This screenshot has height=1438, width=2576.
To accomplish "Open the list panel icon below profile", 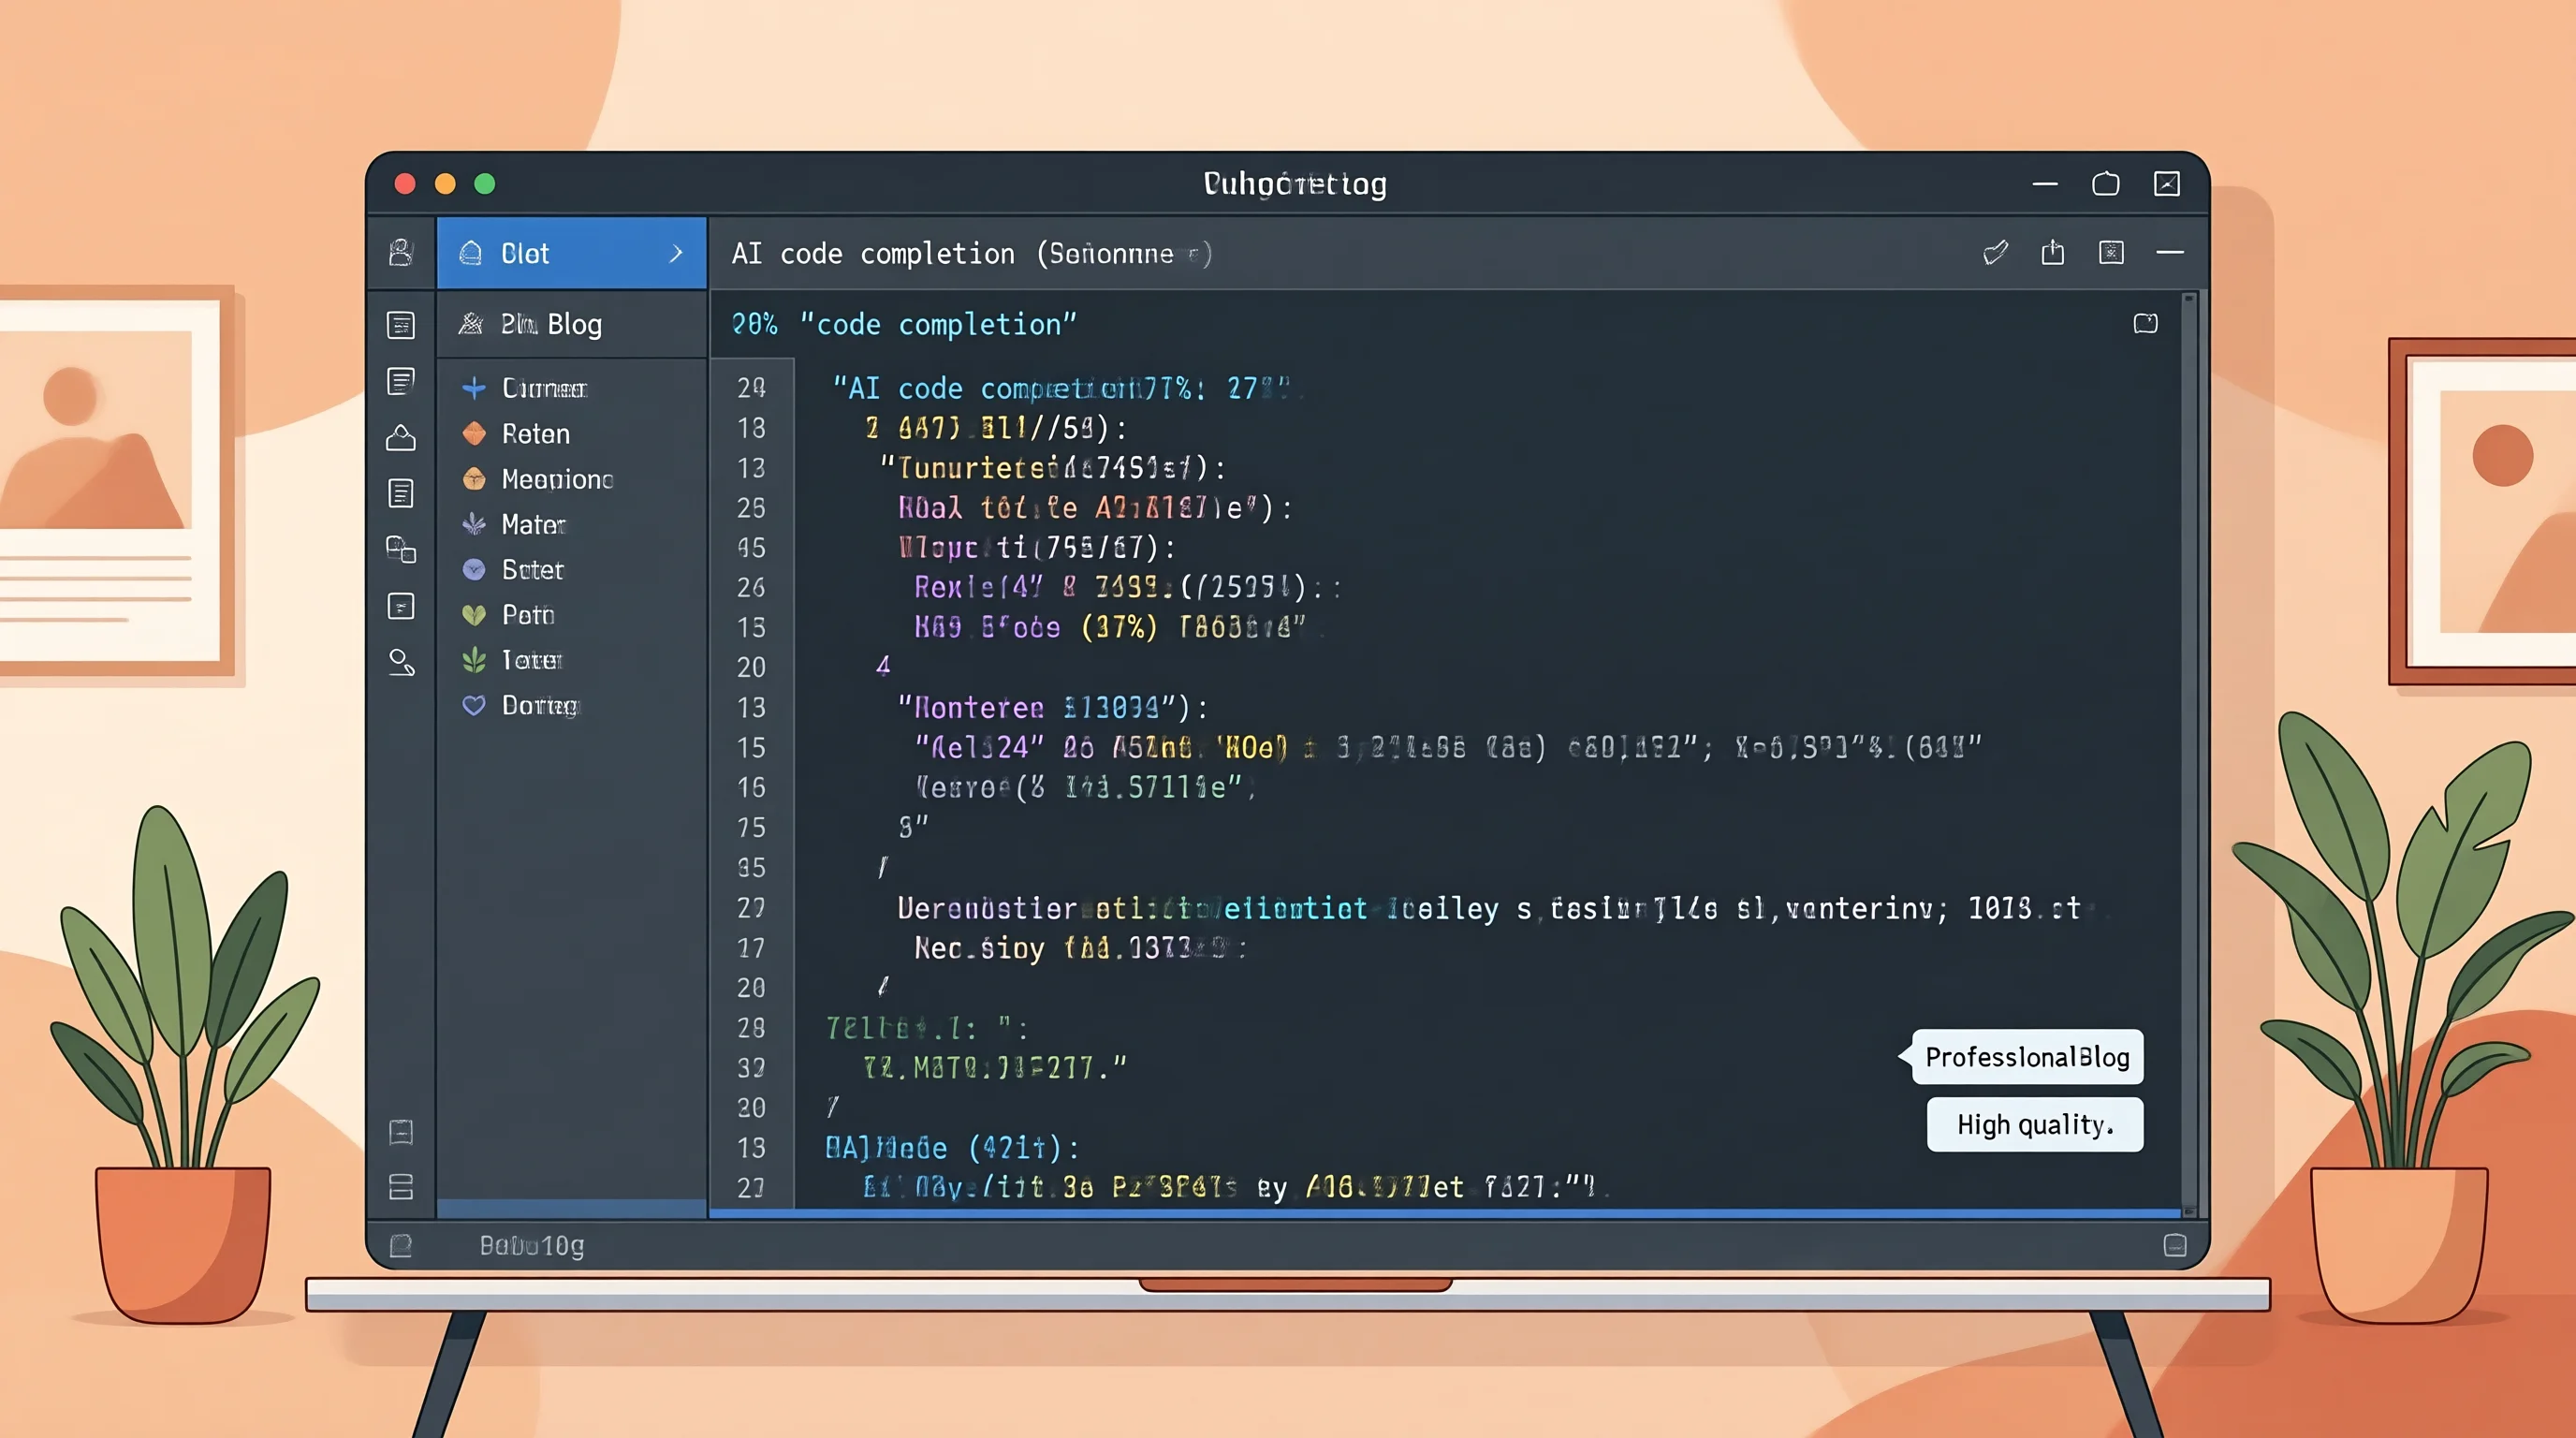I will [x=401, y=325].
